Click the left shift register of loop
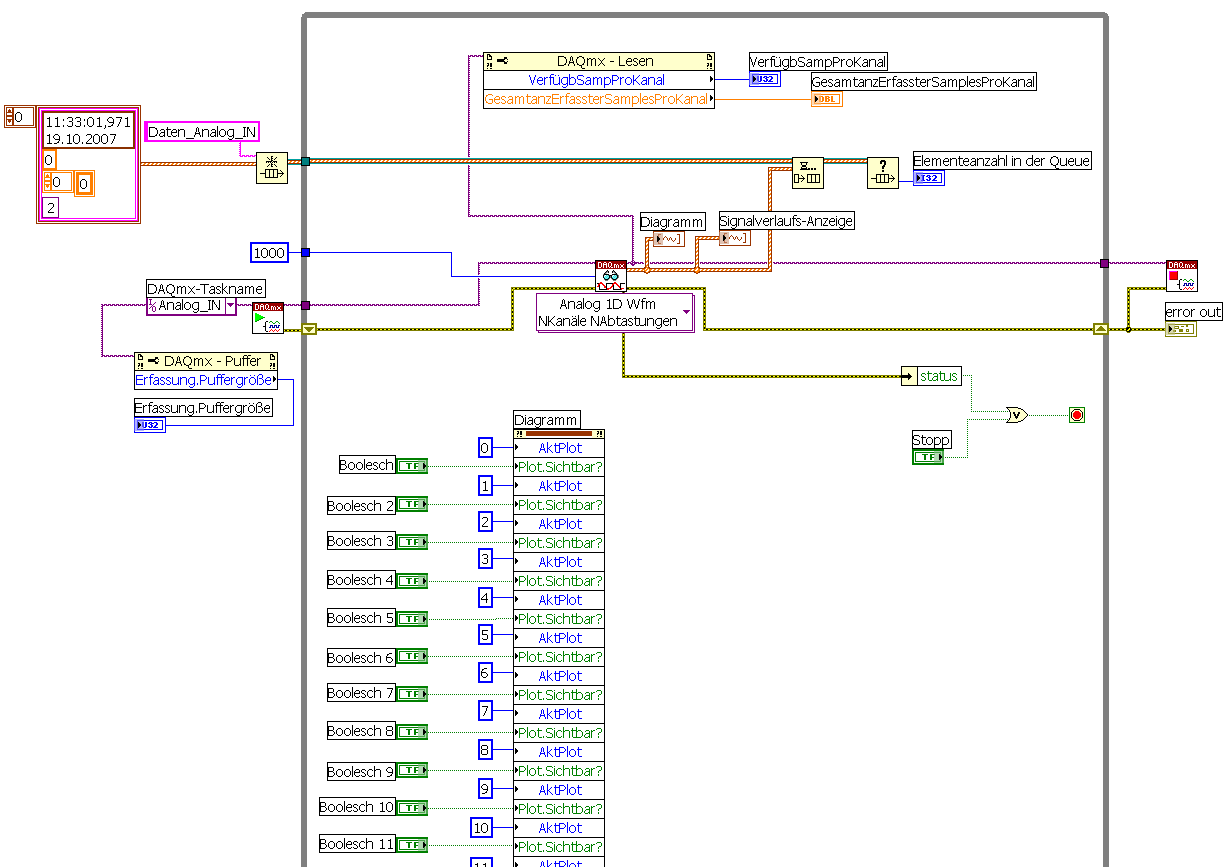Image resolution: width=1231 pixels, height=867 pixels. point(309,328)
